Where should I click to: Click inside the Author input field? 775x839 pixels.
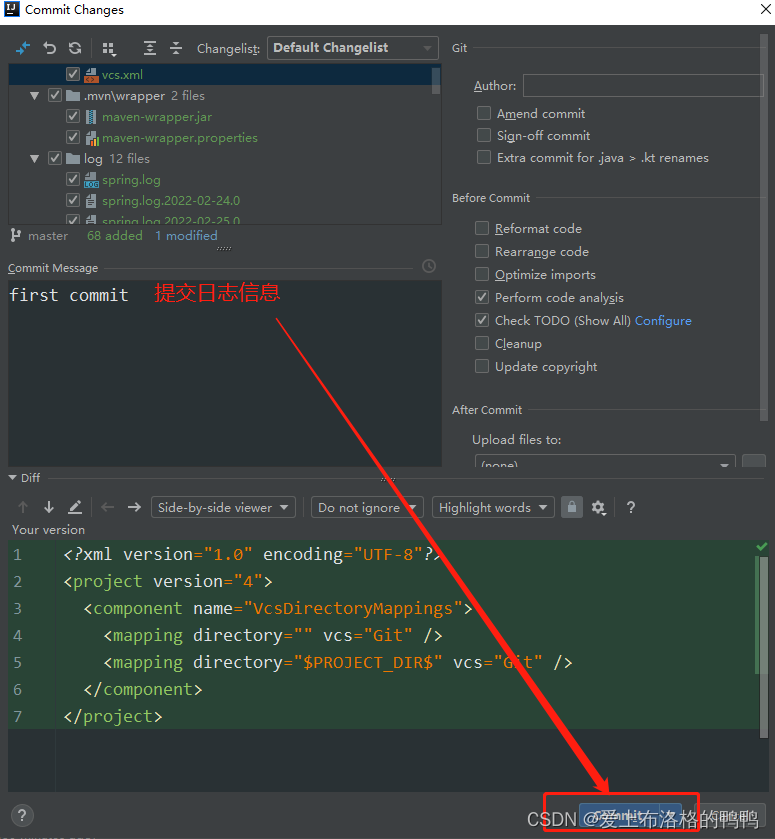click(643, 86)
